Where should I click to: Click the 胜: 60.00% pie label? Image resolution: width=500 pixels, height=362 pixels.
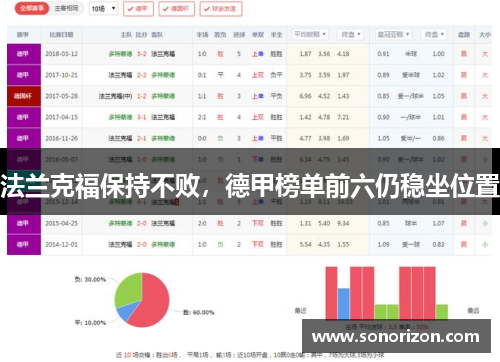(x=199, y=313)
